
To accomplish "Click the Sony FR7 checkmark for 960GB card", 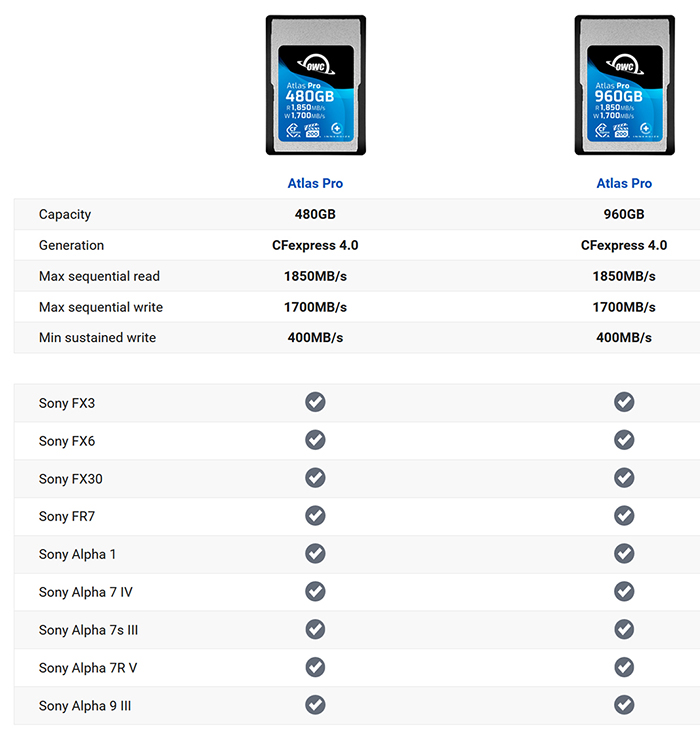I will (x=624, y=515).
